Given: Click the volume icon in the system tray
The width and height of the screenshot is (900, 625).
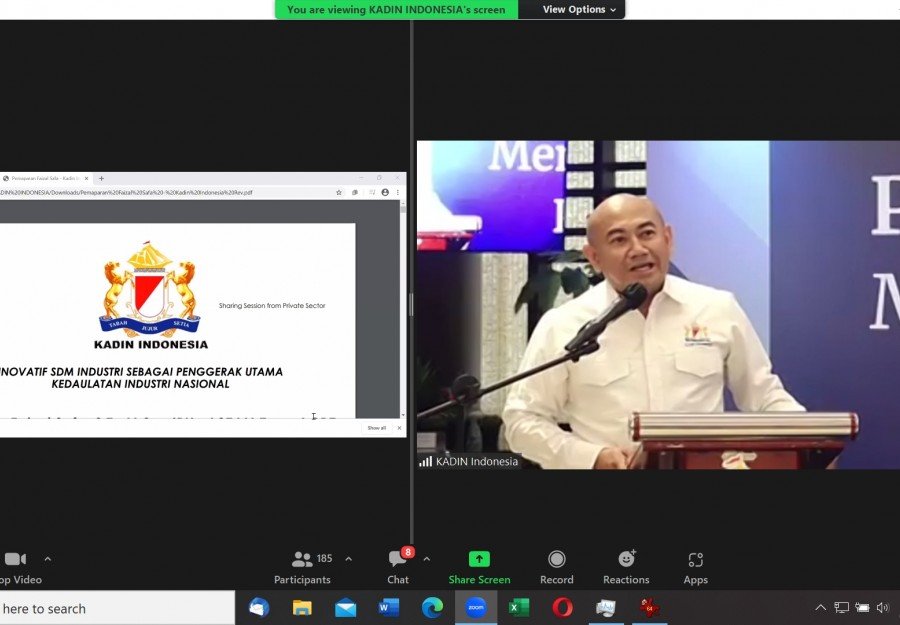Looking at the screenshot, I should pyautogui.click(x=883, y=607).
